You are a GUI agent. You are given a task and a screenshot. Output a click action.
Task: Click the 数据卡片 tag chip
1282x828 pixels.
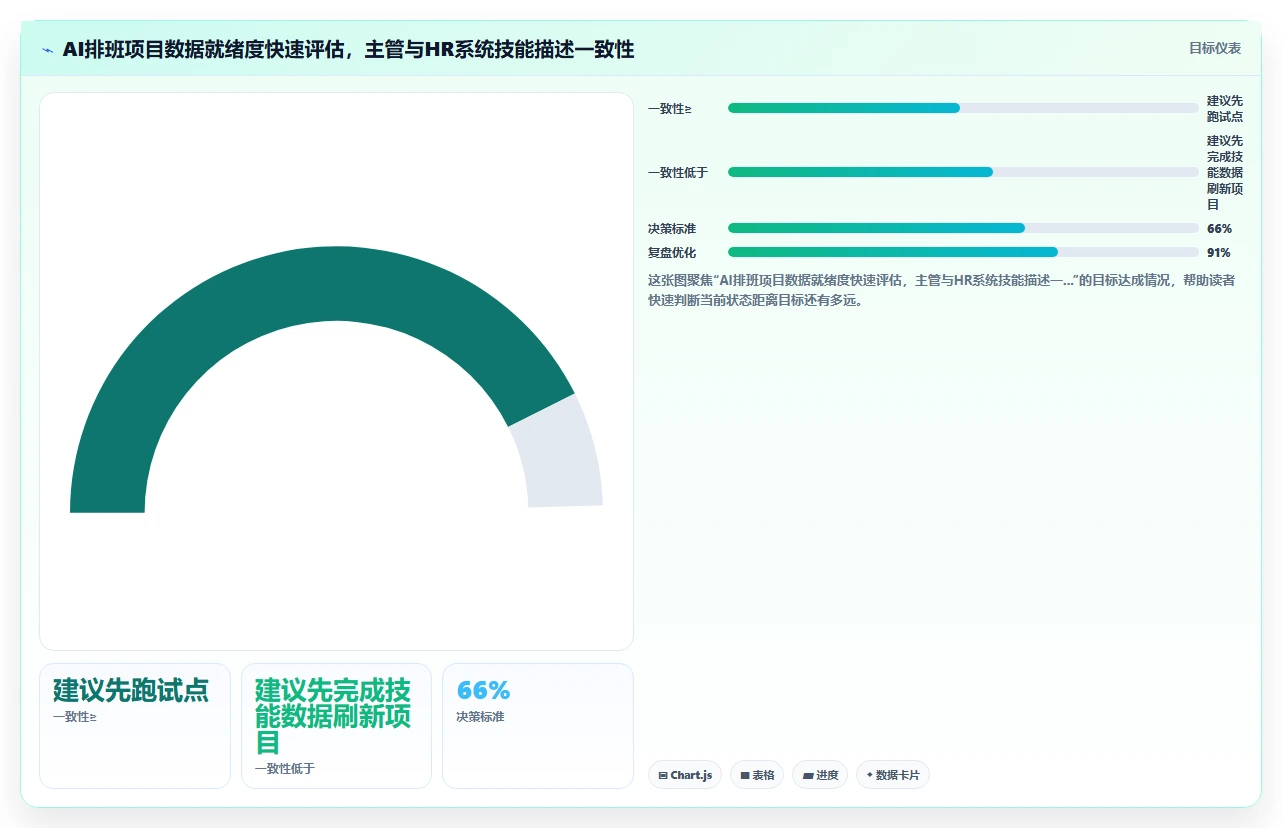[x=893, y=775]
